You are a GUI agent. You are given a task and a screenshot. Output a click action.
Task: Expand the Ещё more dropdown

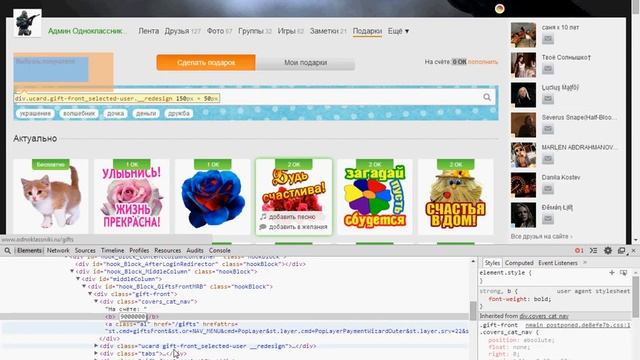click(x=398, y=31)
